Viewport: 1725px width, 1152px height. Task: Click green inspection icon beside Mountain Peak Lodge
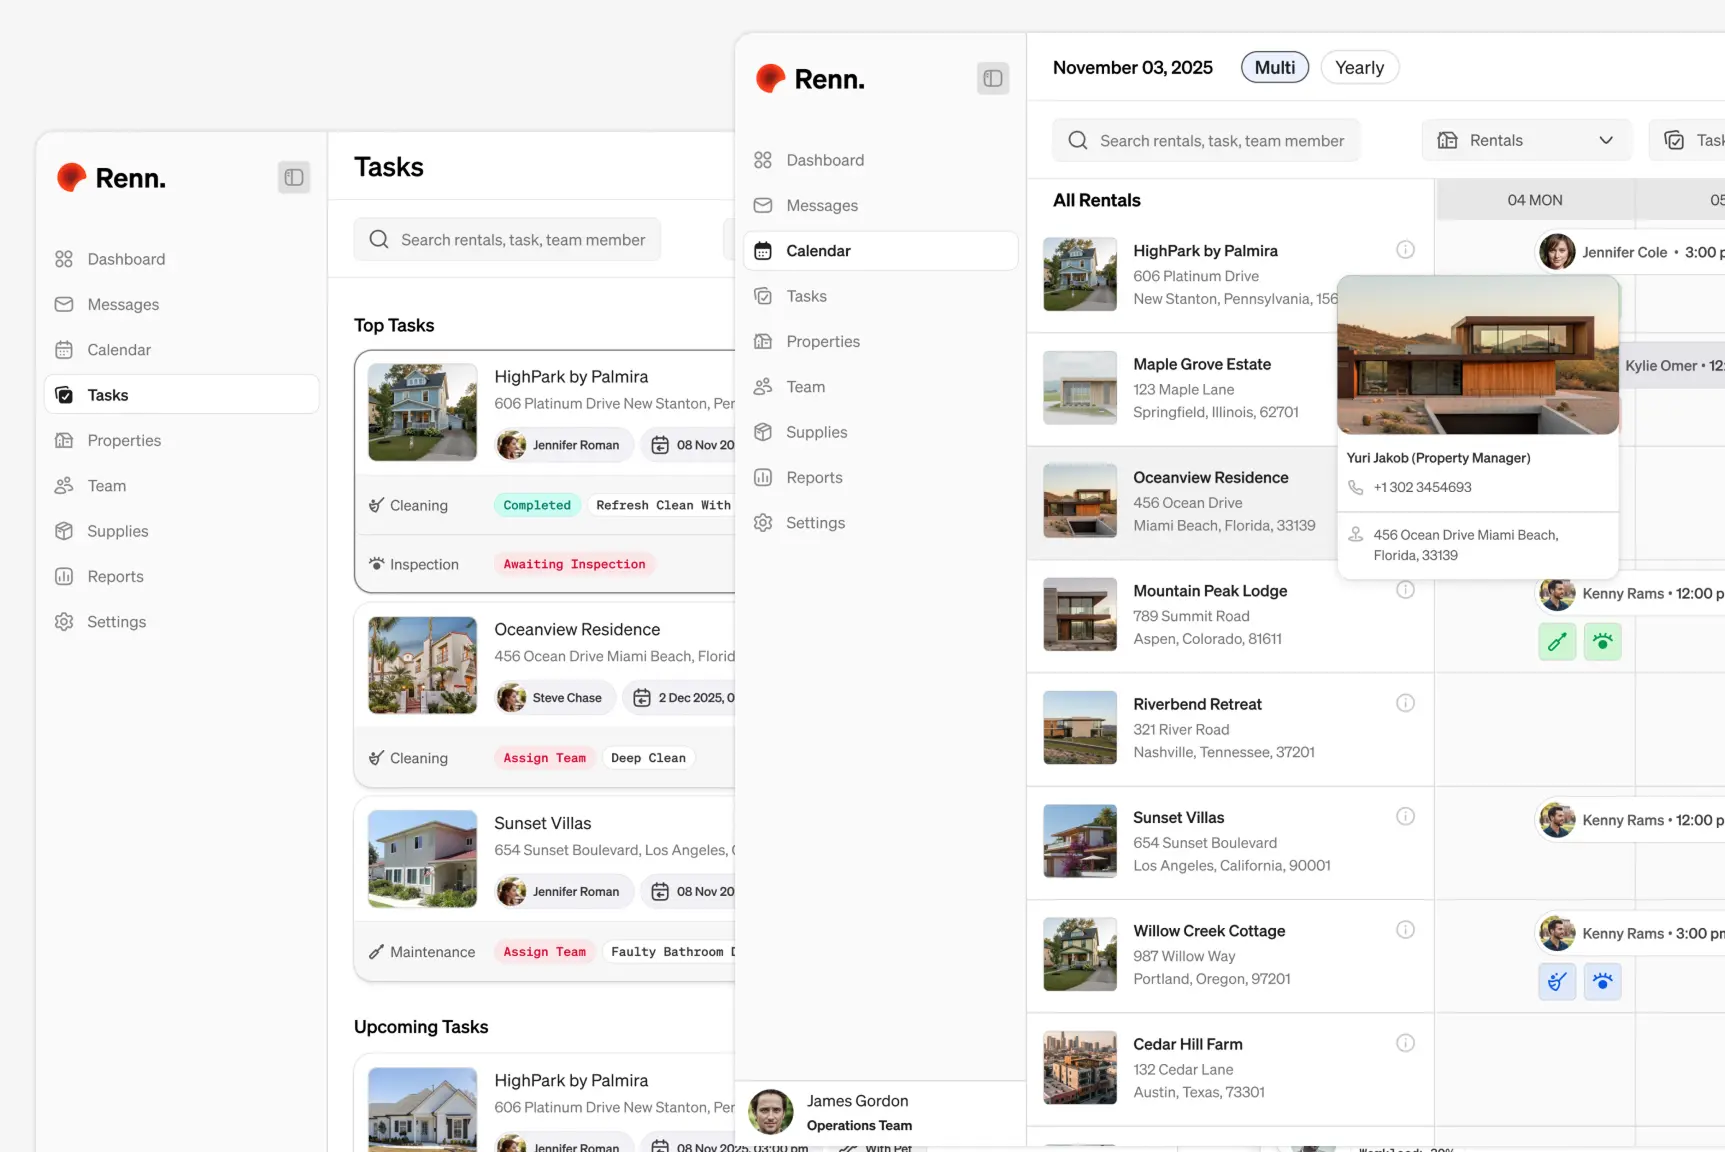[x=1602, y=642]
